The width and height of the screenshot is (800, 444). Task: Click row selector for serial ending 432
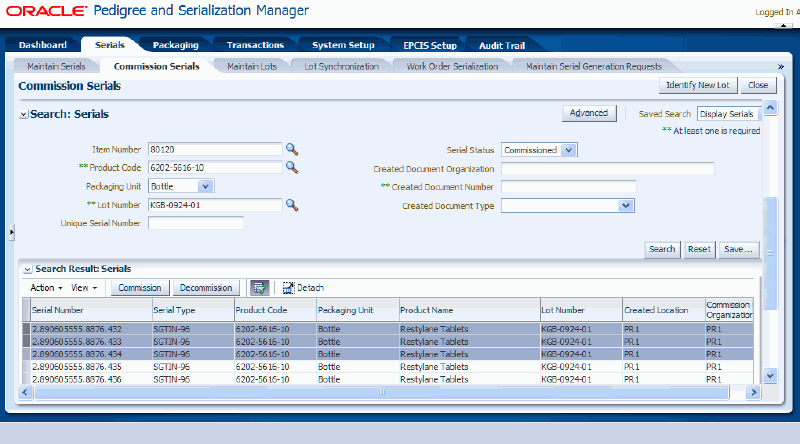(x=27, y=329)
